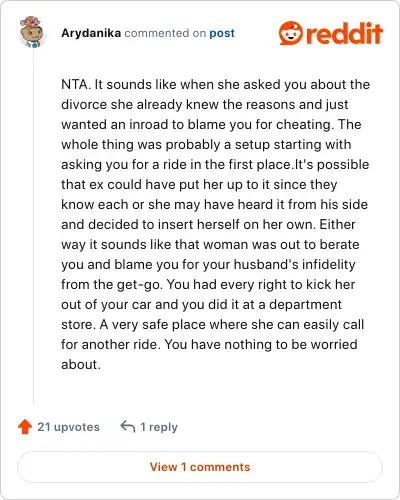Collapse the comment using the vertical thread line
Image resolution: width=400 pixels, height=500 pixels.
(33, 227)
